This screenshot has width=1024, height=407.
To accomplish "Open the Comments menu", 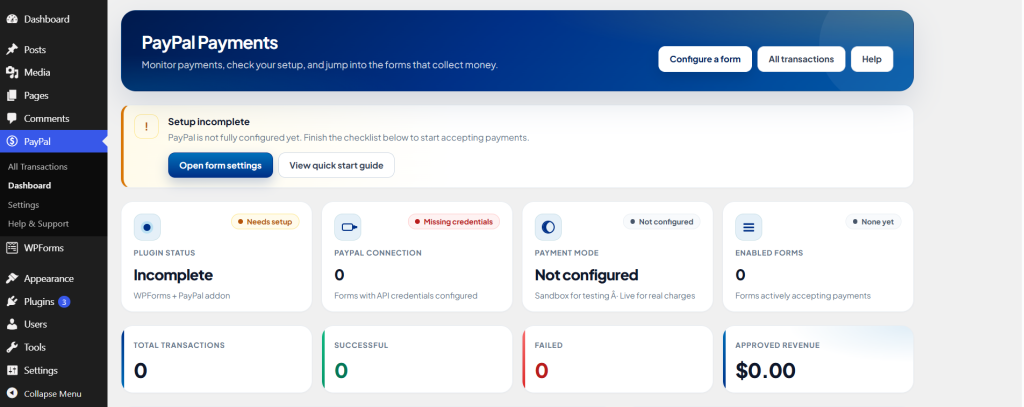I will tap(54, 118).
